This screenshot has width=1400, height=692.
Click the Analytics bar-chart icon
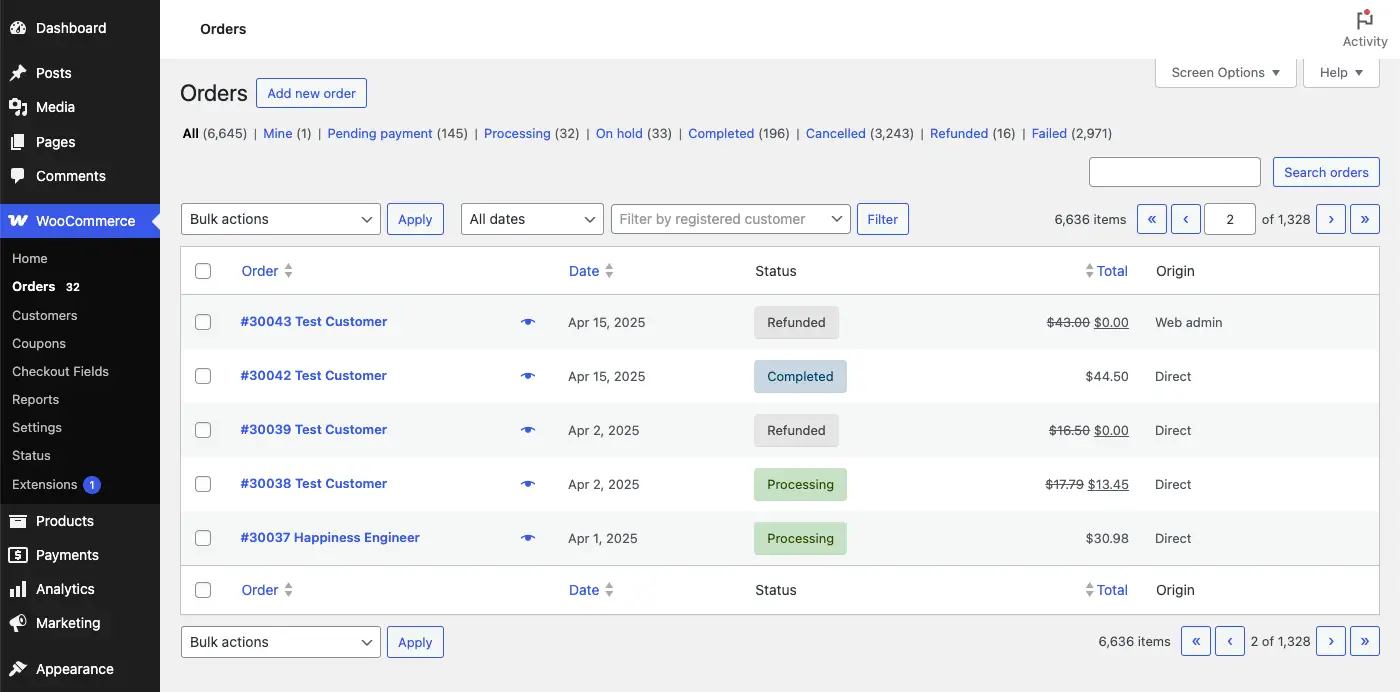tap(17, 589)
